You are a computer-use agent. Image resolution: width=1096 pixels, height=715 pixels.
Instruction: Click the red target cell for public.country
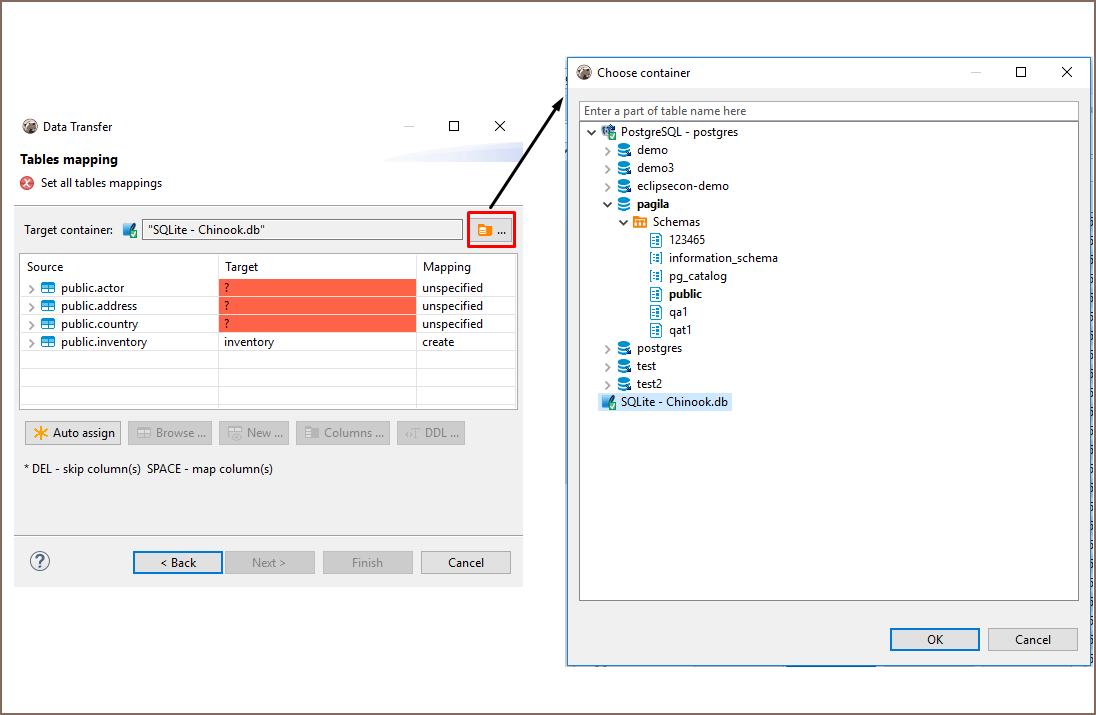pos(317,324)
